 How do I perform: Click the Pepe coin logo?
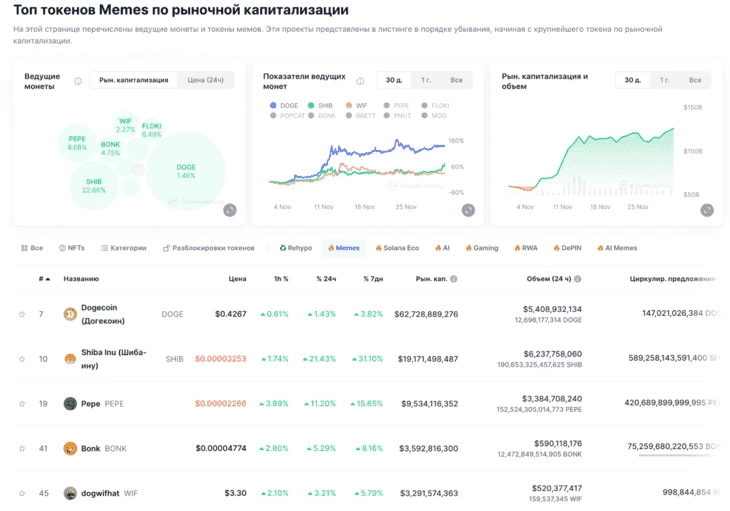[x=70, y=403]
